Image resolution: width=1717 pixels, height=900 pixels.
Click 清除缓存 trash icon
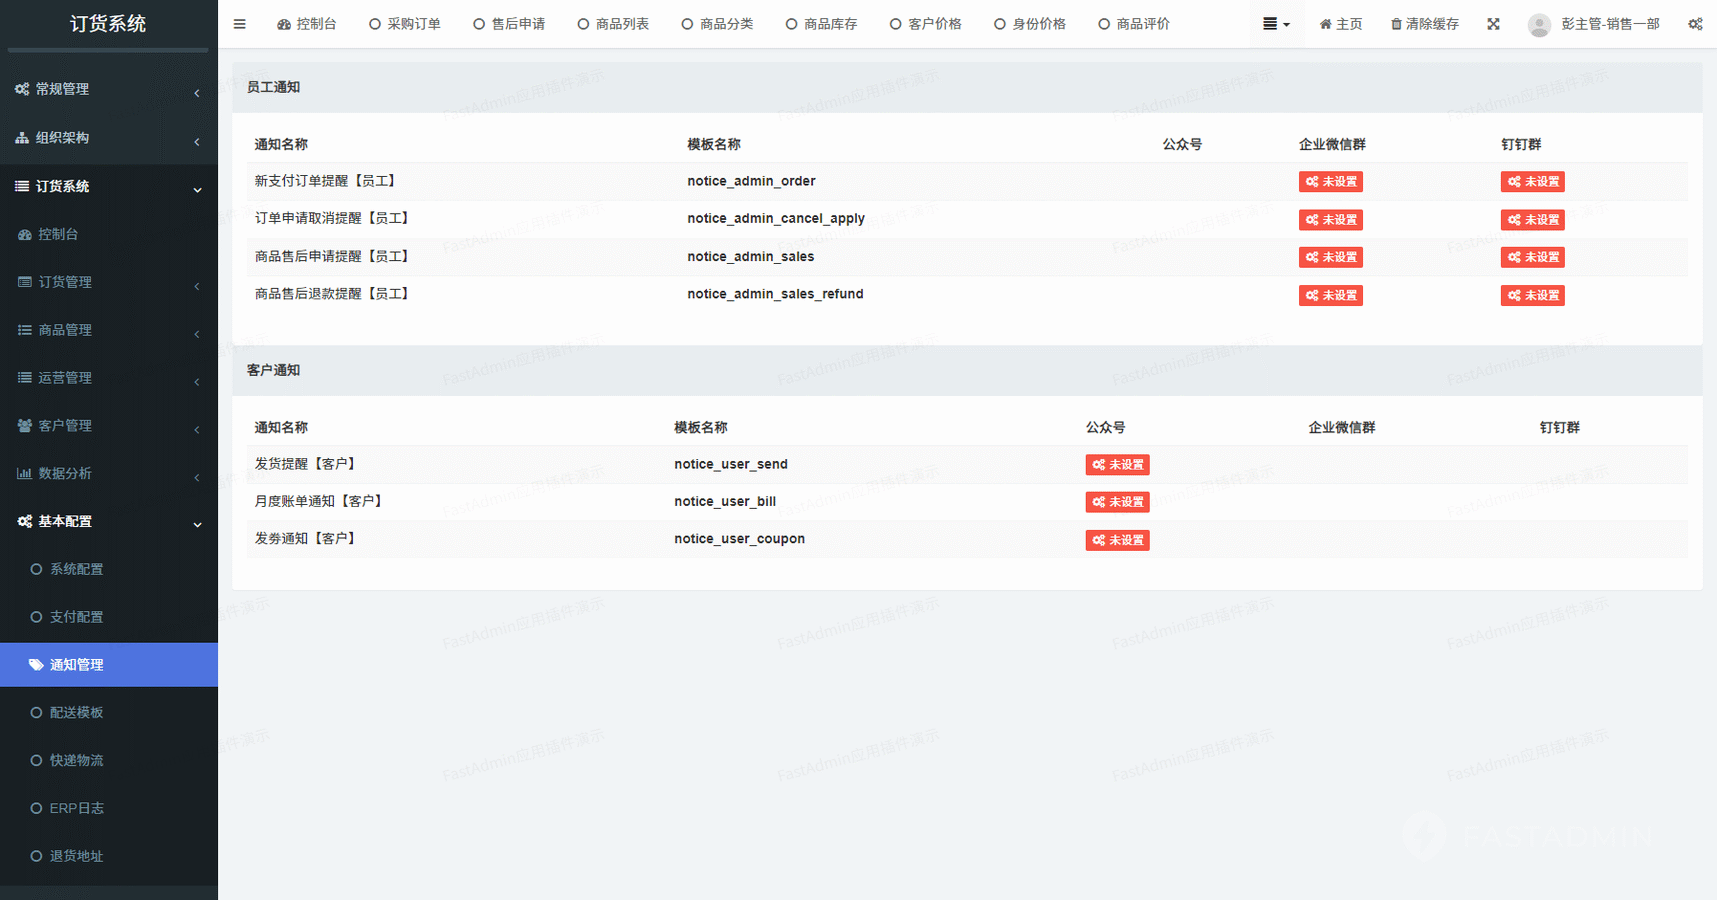(1396, 24)
